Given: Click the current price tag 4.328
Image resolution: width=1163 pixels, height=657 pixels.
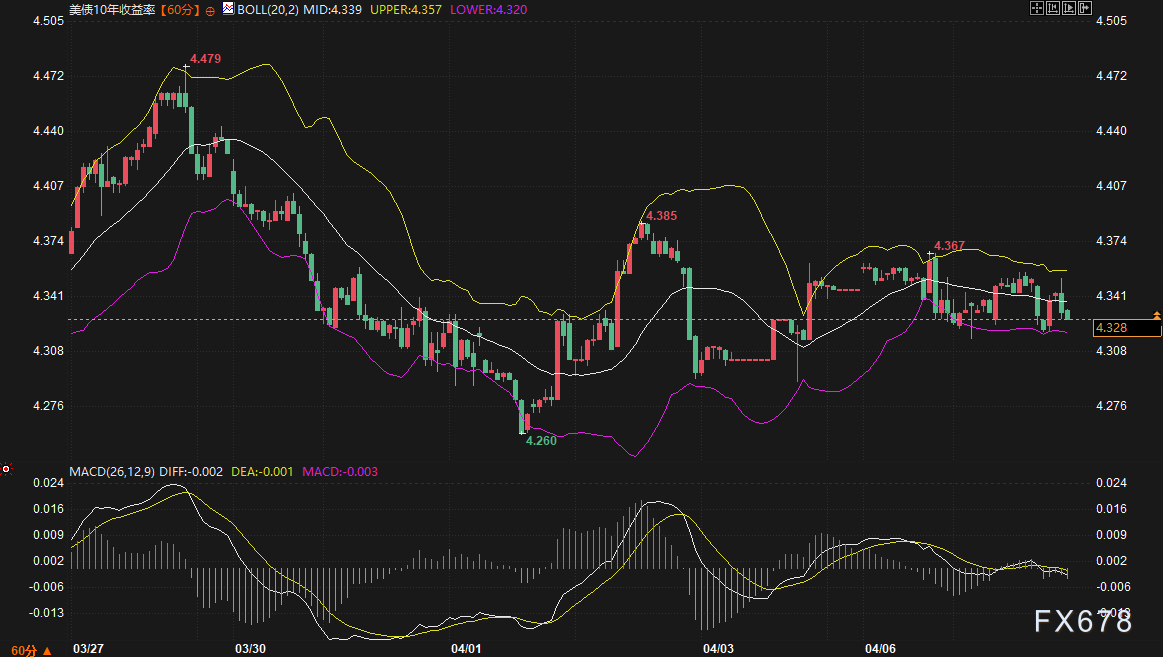Looking at the screenshot, I should tap(1112, 328).
